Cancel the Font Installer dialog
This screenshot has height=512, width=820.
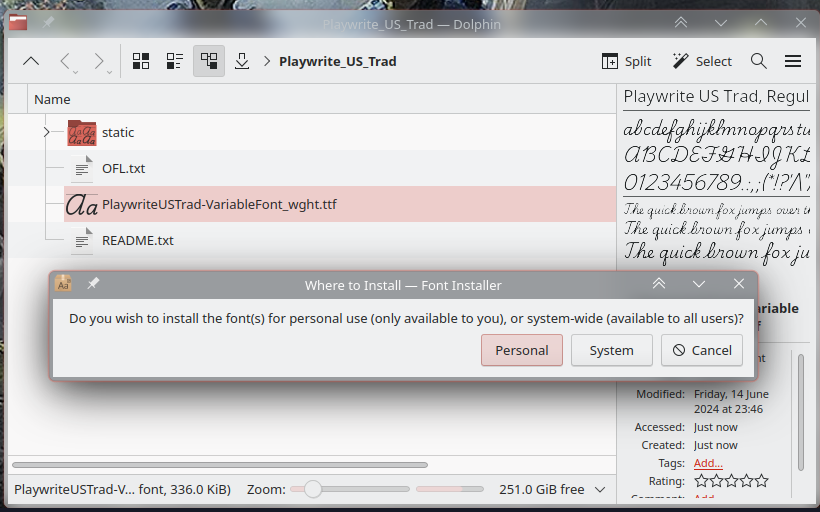pos(702,350)
